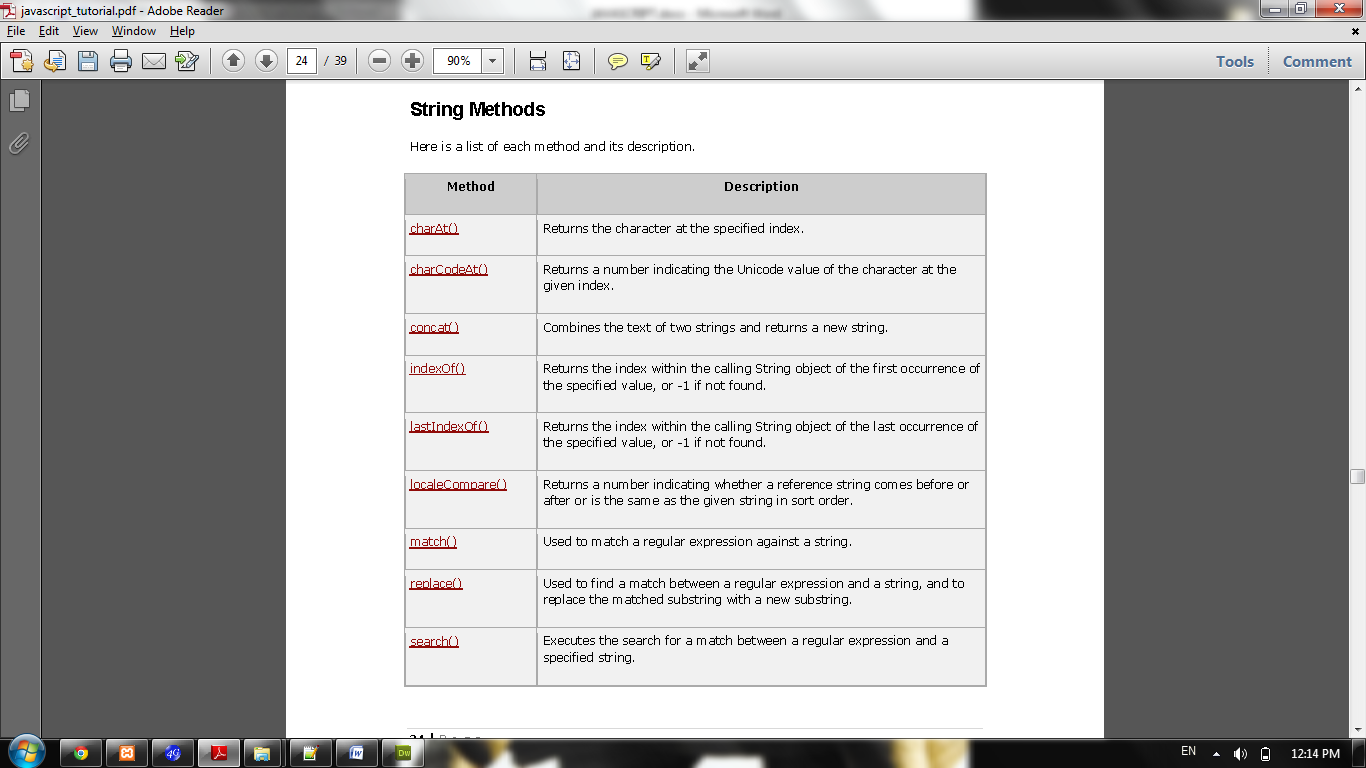Click 'Returns the character at the specified index.'
Screen dimensions: 1366x768
(673, 228)
